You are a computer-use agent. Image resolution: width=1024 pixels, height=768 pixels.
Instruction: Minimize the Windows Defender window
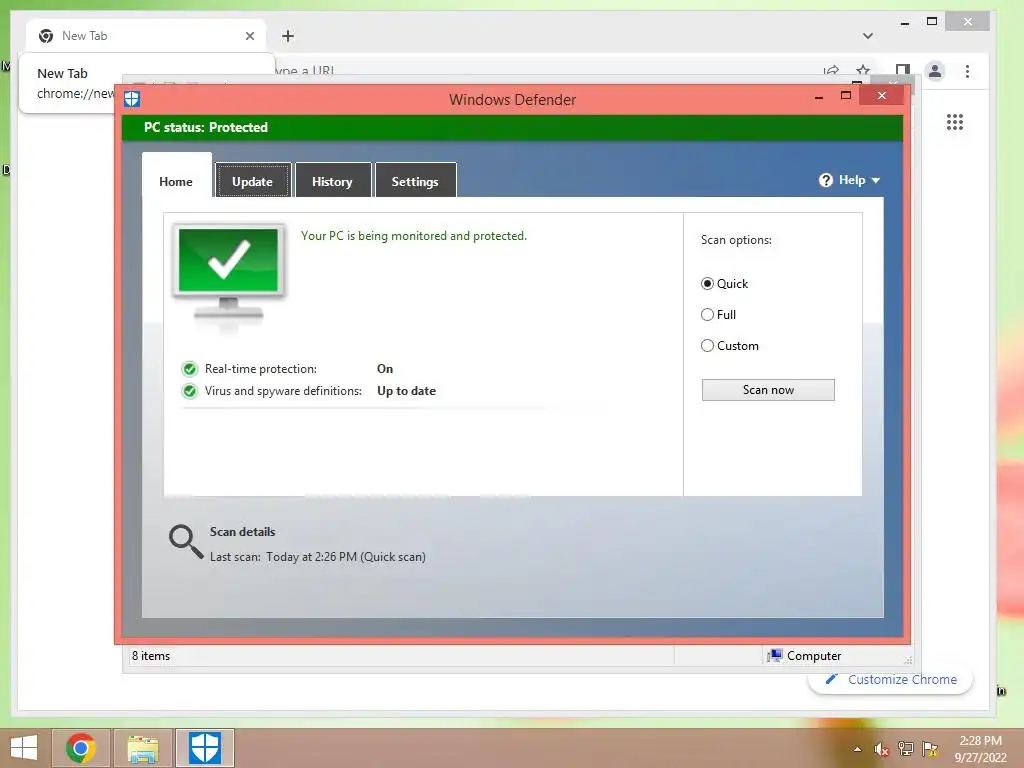coord(819,97)
